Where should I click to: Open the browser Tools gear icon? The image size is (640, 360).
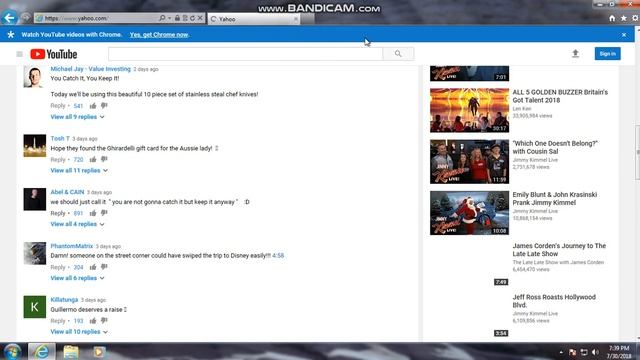[x=635, y=18]
